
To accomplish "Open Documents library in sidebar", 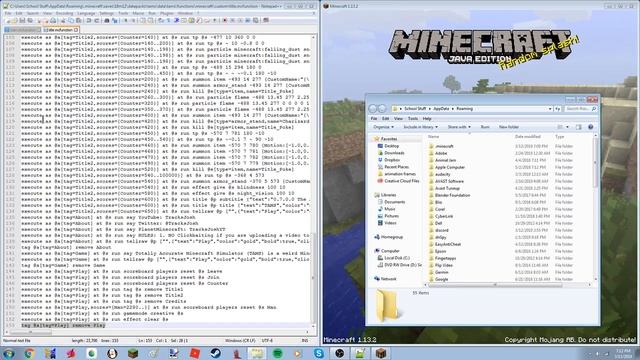I will tap(394, 202).
